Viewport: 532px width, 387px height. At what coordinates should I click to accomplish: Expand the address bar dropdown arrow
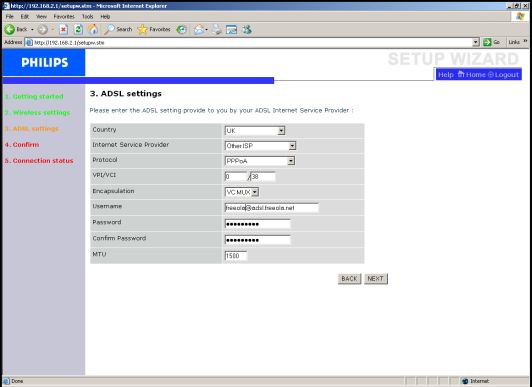click(x=476, y=42)
